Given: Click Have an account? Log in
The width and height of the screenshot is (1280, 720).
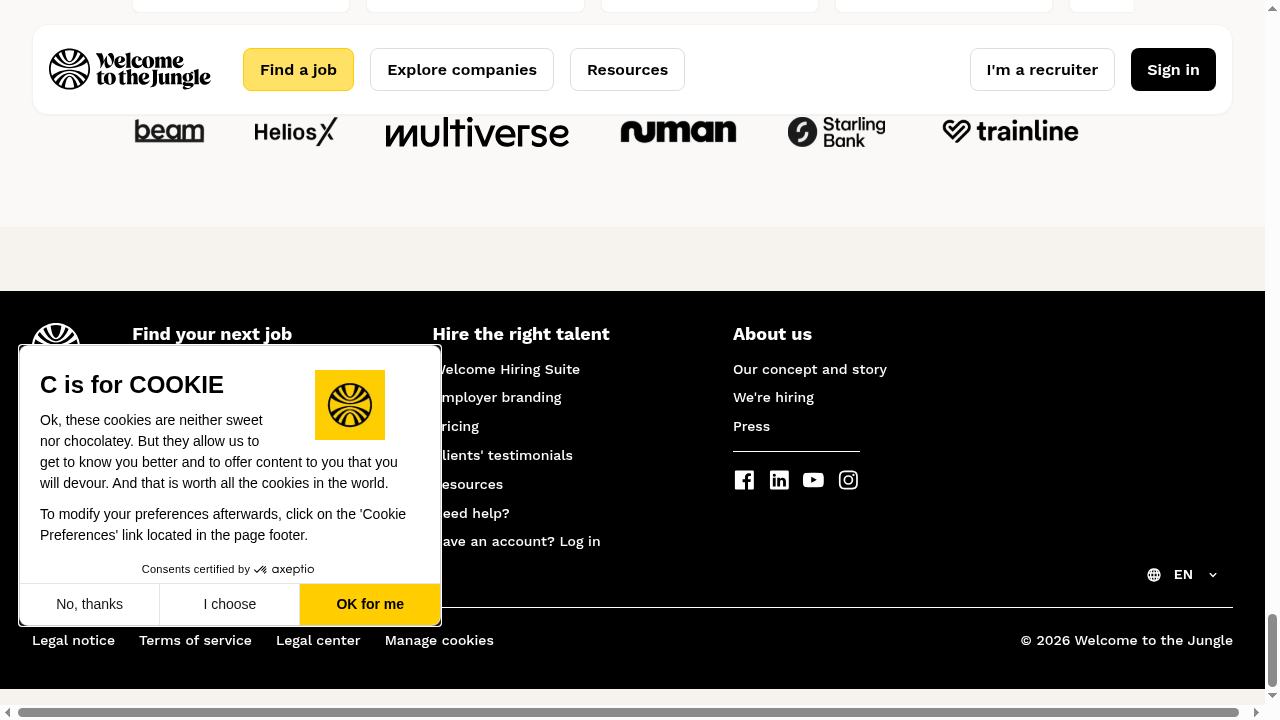Looking at the screenshot, I should 521,541.
